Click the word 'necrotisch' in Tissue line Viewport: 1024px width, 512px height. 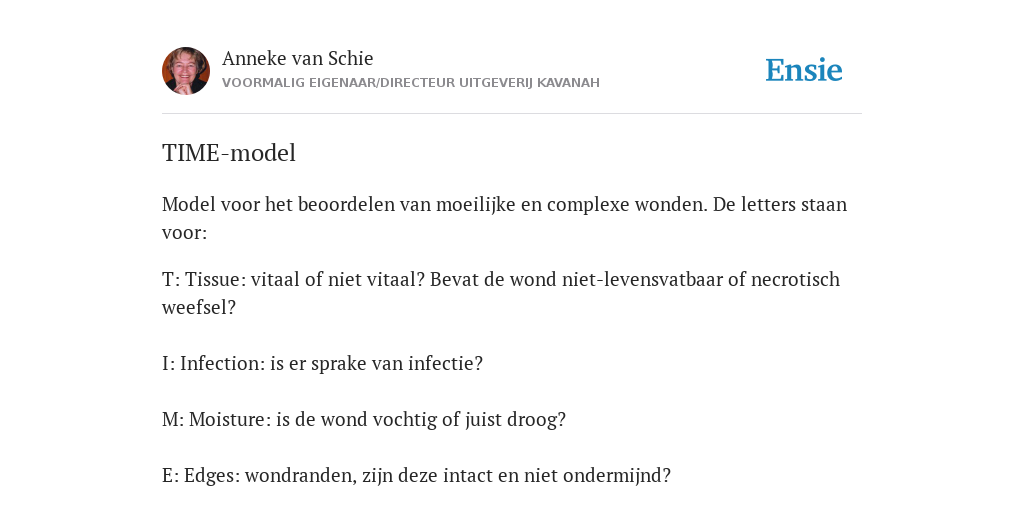795,280
